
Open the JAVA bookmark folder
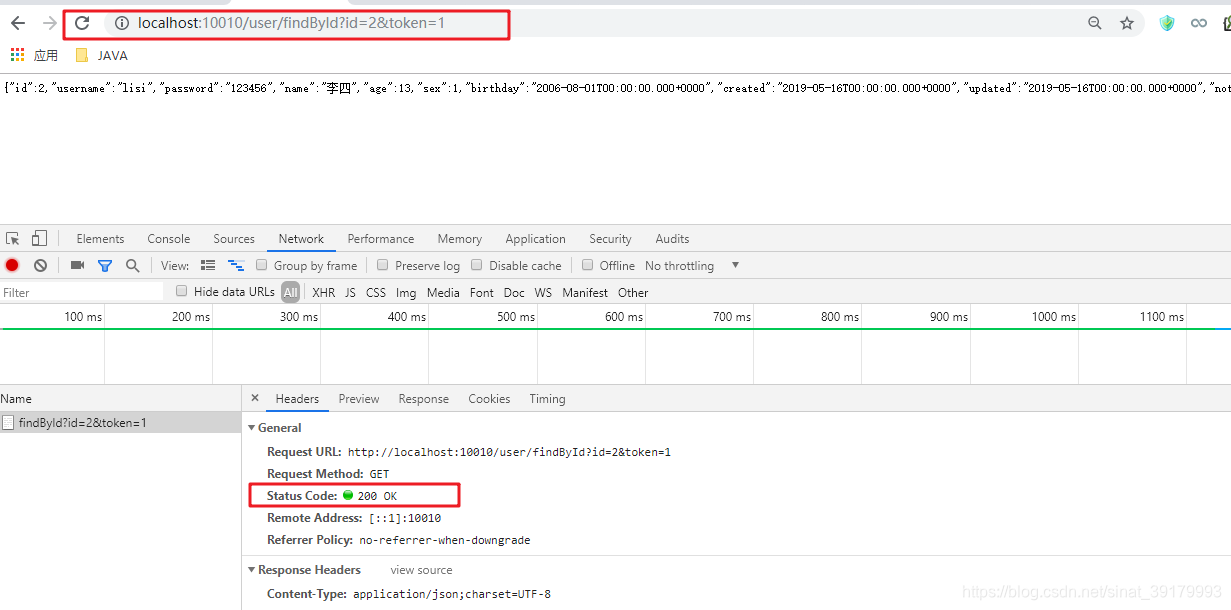point(102,55)
